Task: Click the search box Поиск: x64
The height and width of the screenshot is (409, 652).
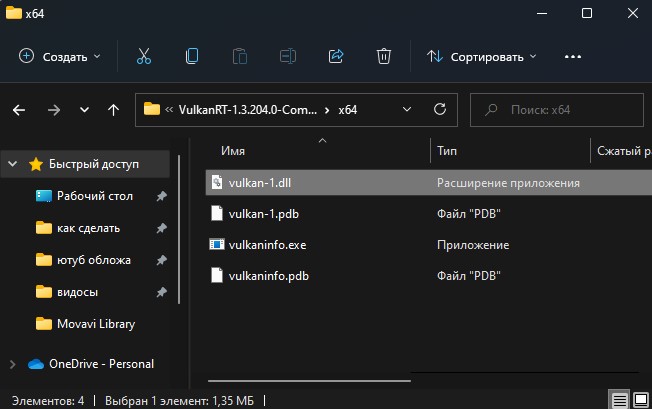Action: coord(557,110)
